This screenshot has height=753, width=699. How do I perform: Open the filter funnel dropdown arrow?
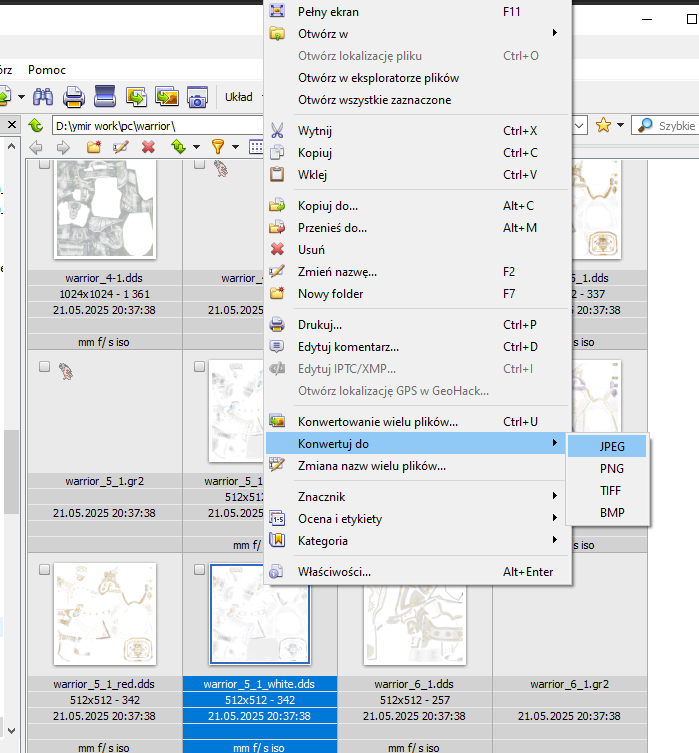pyautogui.click(x=234, y=147)
